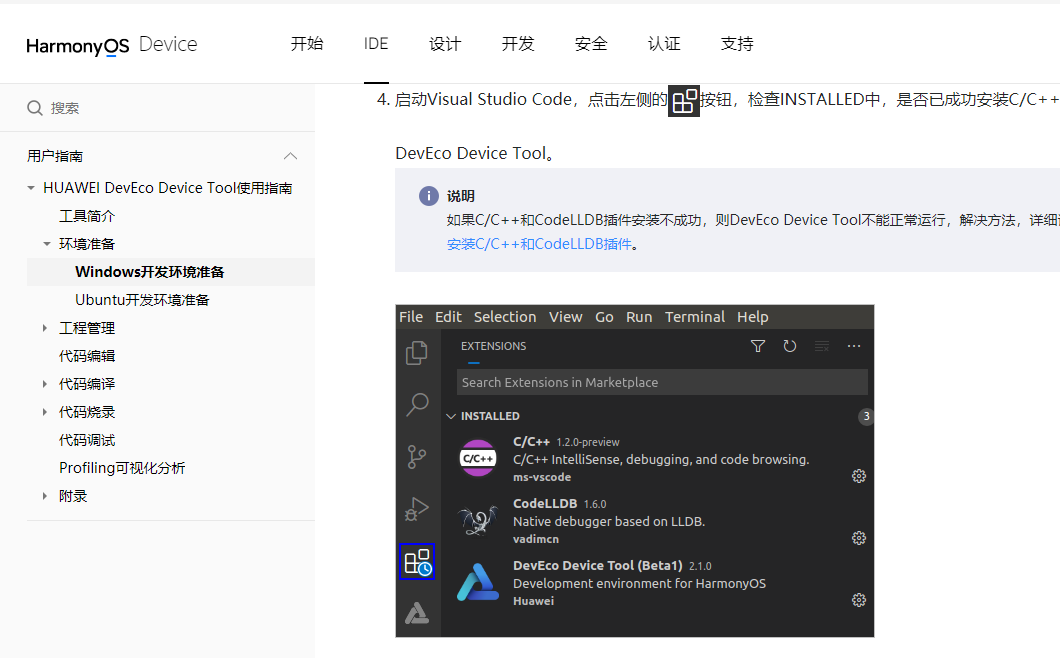
Task: Open the View menu in VS Code screenshot
Action: [566, 317]
